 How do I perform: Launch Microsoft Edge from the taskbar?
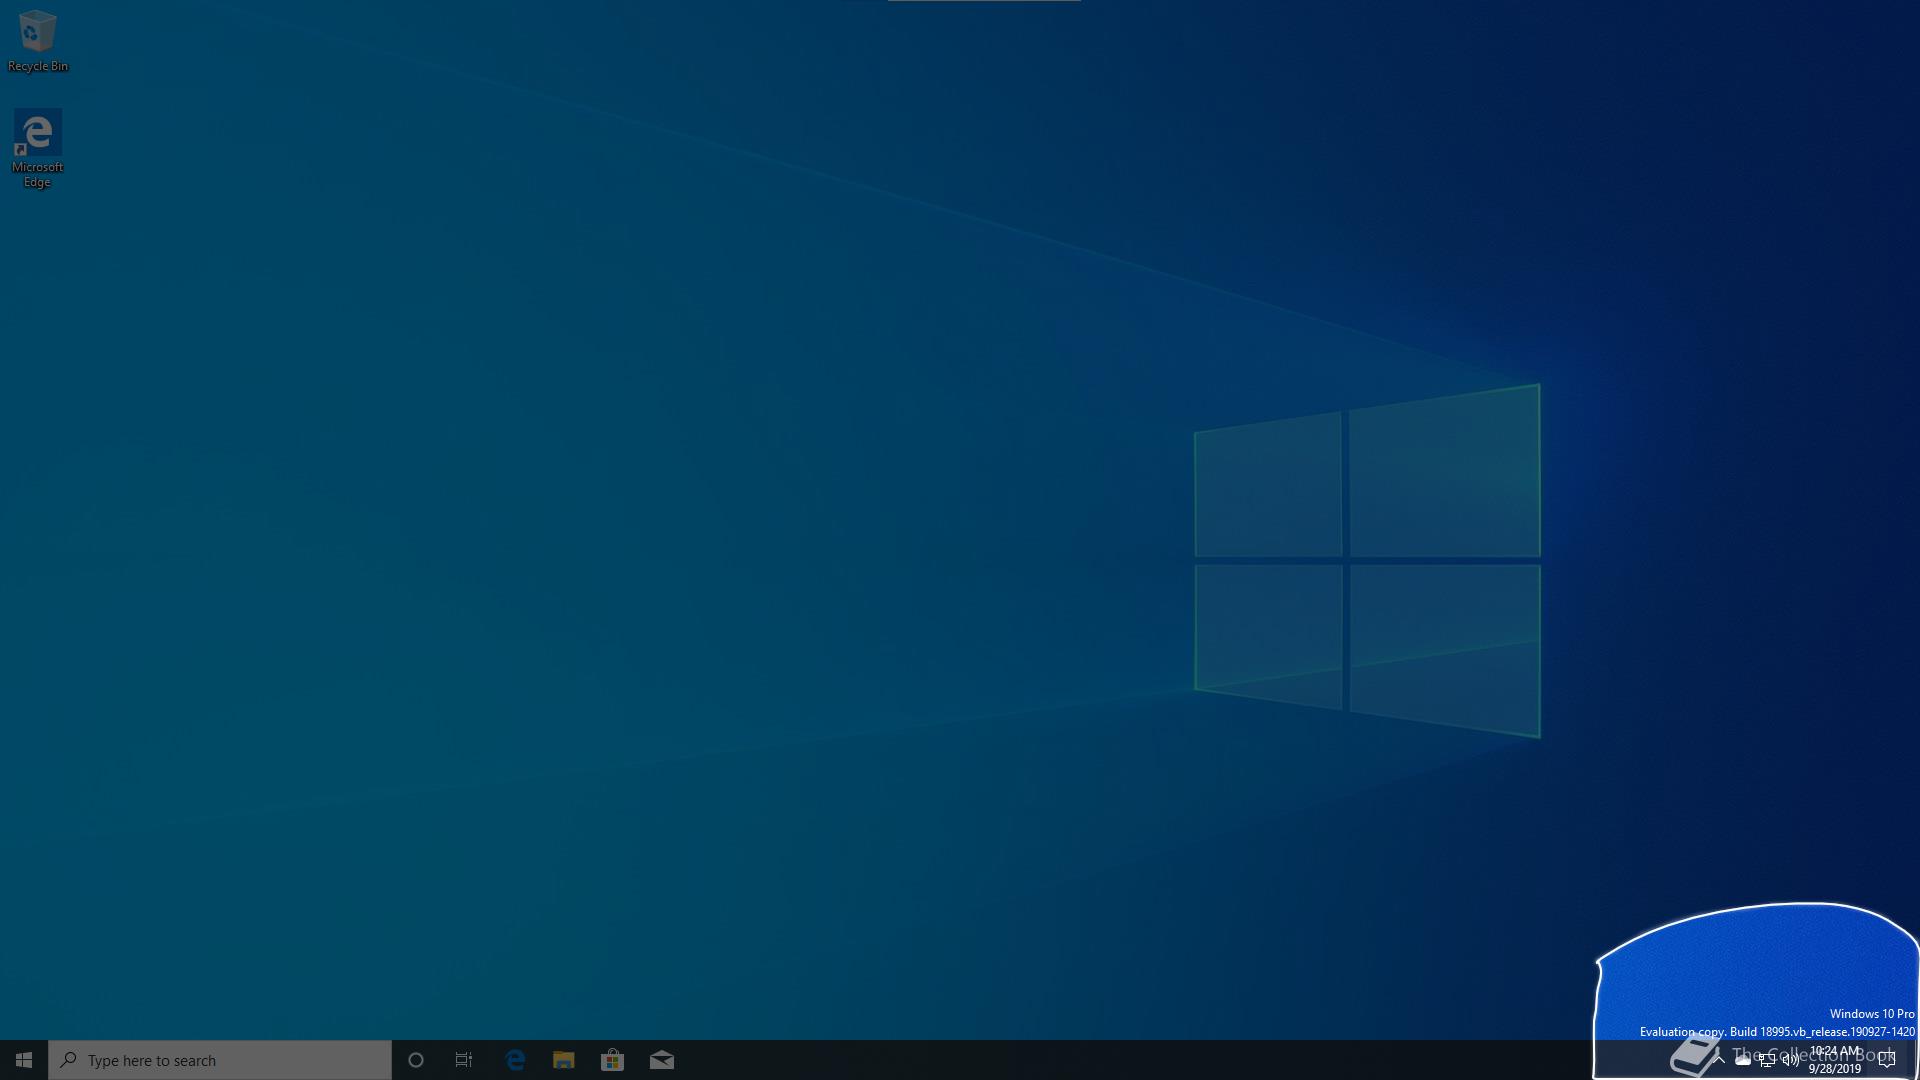point(515,1060)
